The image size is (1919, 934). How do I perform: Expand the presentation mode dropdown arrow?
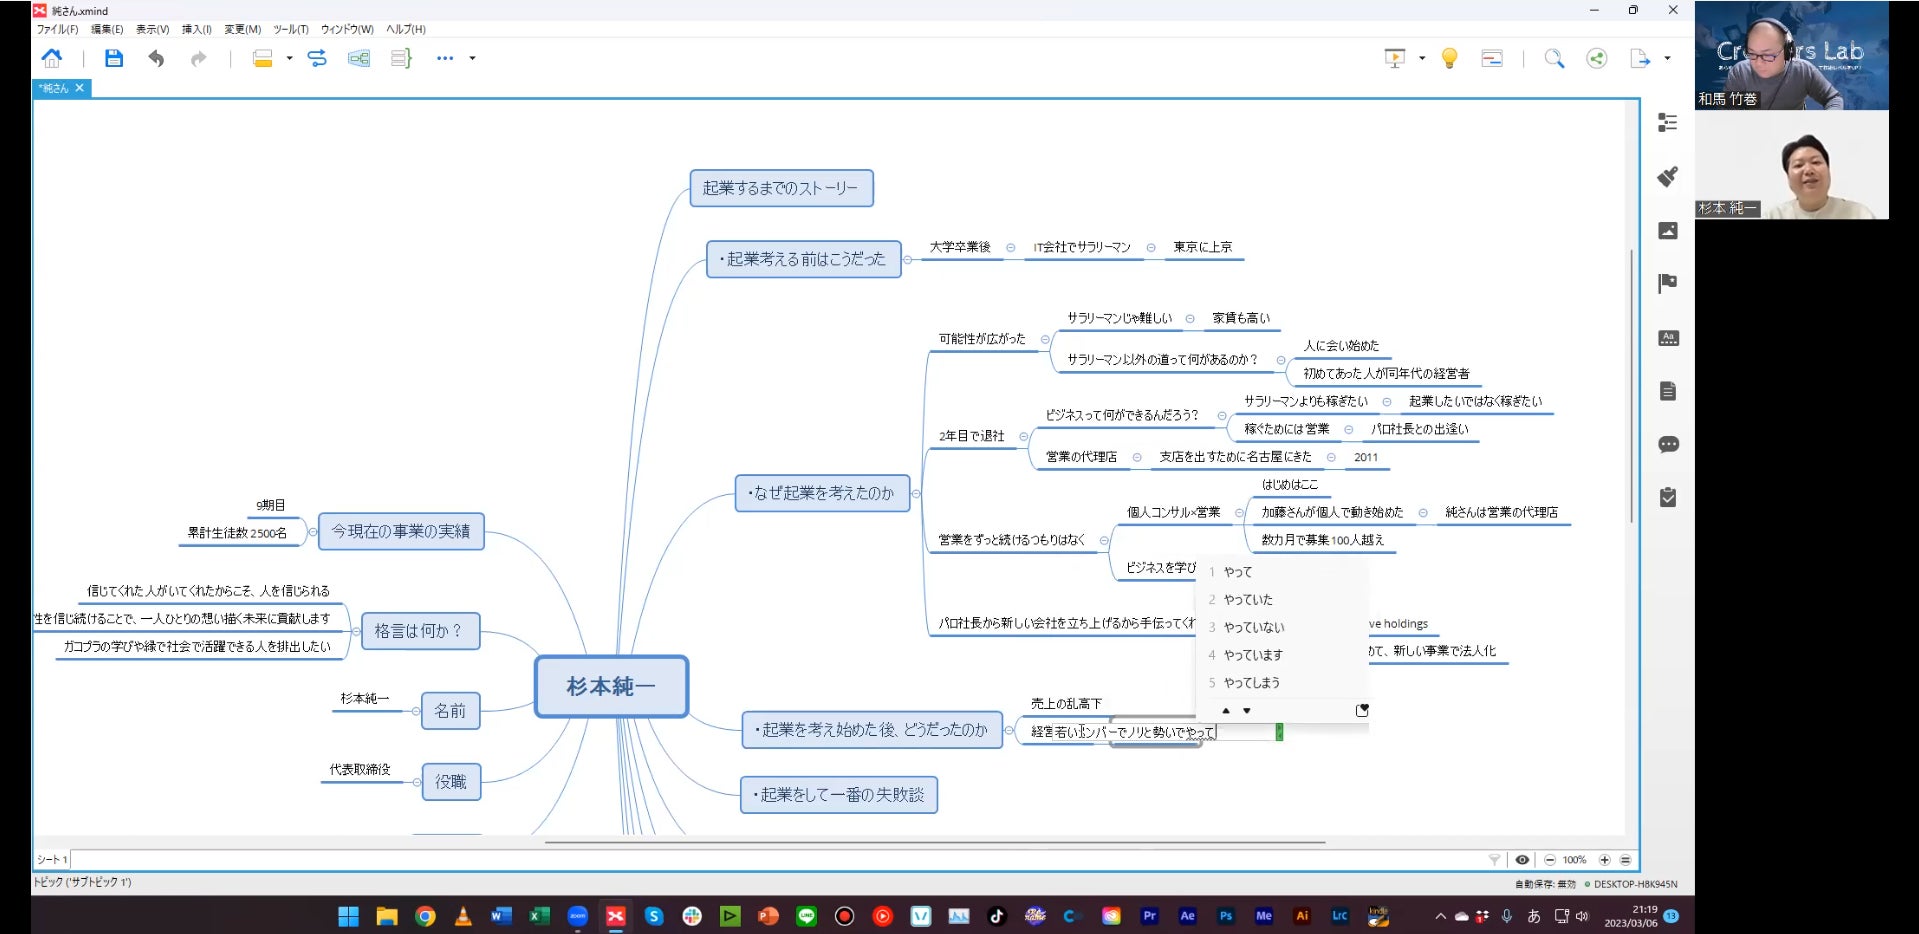click(x=1422, y=59)
